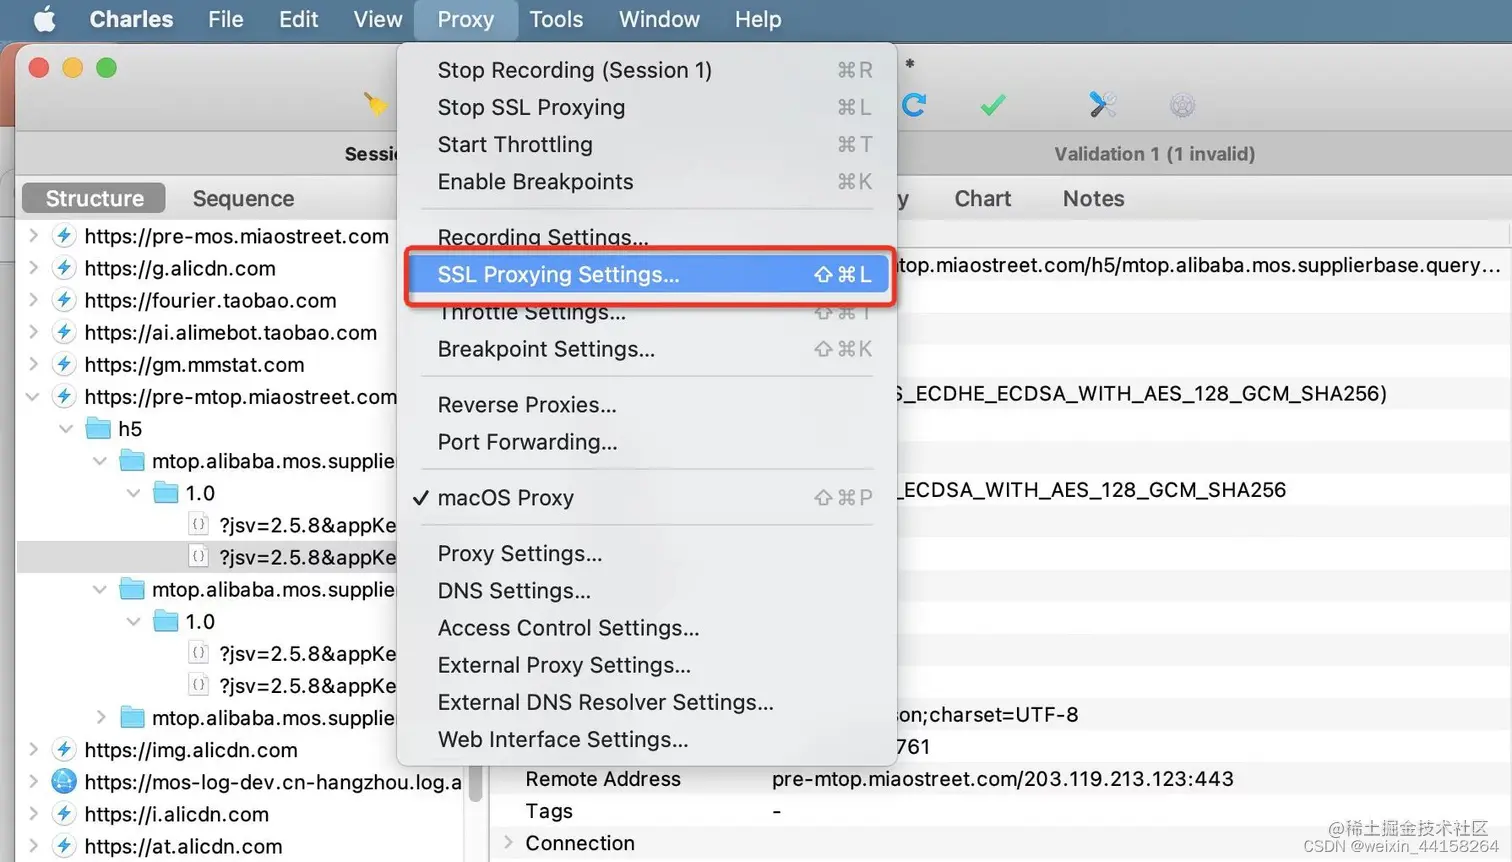Click the Remote Address row label

pyautogui.click(x=603, y=779)
